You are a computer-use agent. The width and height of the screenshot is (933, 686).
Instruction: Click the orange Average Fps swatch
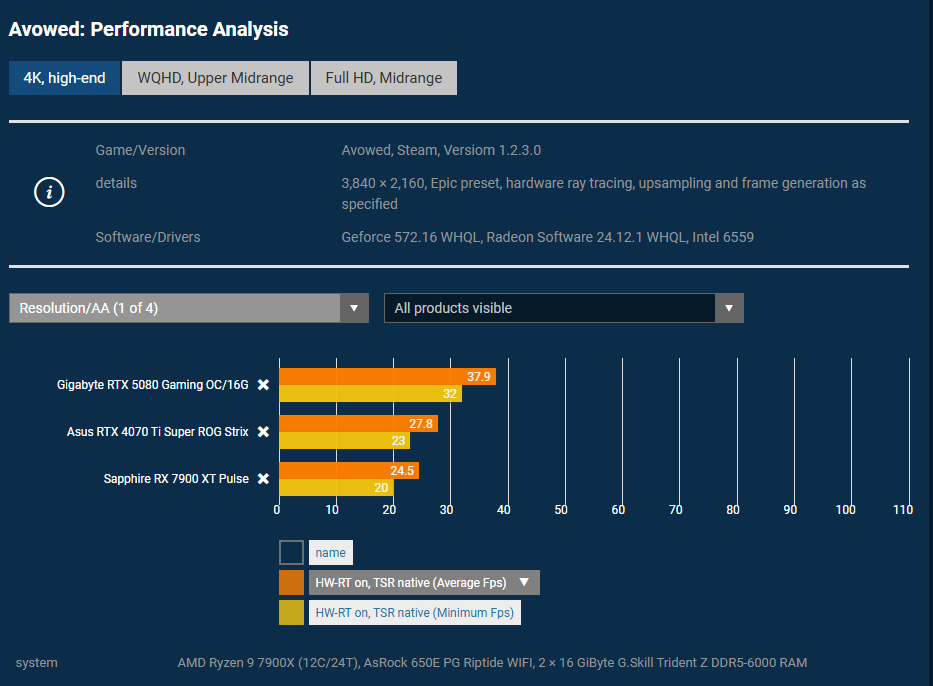292,582
